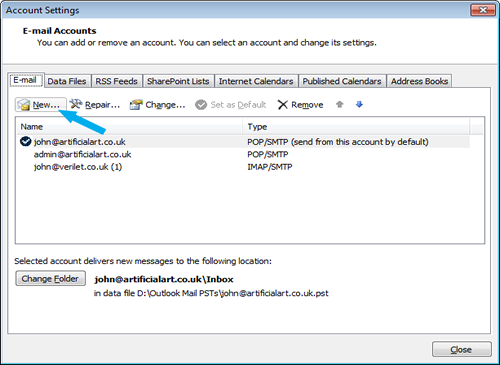
Task: Switch to the E-mail tab
Action: tap(26, 80)
